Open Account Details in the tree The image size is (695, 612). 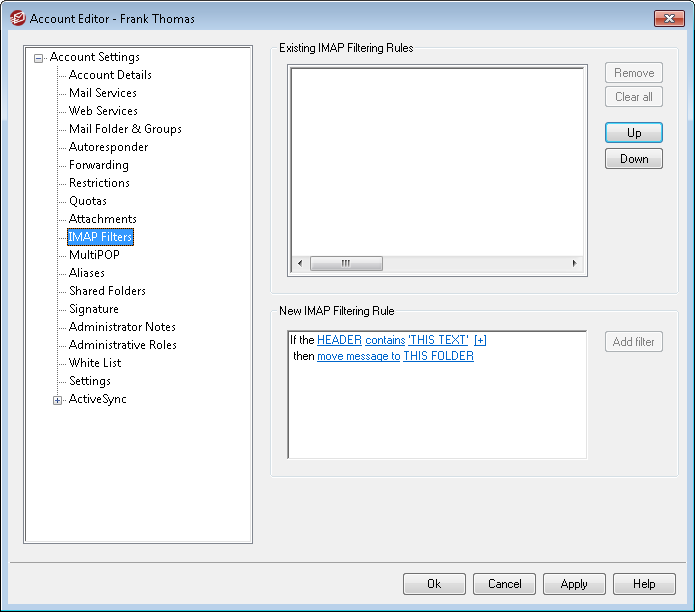(x=110, y=75)
